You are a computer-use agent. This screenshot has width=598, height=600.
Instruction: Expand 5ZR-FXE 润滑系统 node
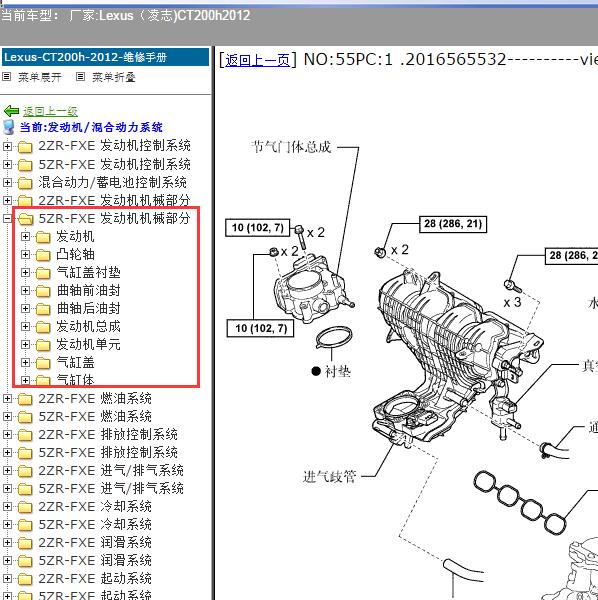(x=7, y=561)
